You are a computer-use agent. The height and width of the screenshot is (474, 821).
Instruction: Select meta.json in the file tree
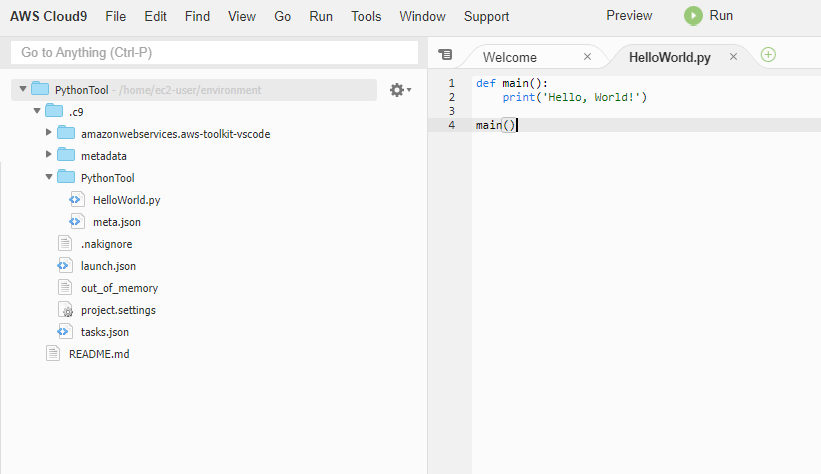pos(117,222)
